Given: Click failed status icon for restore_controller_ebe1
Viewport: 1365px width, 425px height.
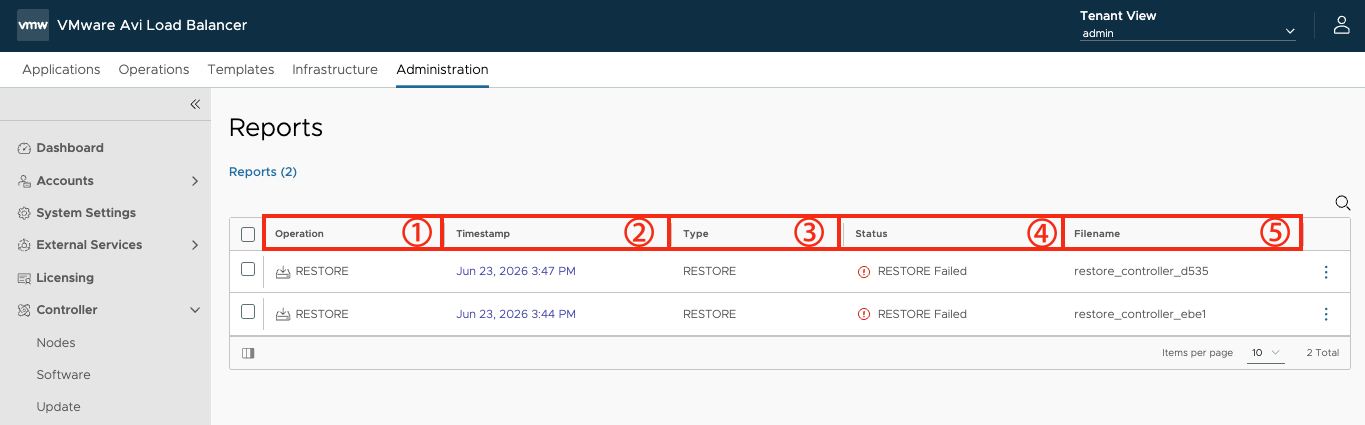Looking at the screenshot, I should coord(864,314).
